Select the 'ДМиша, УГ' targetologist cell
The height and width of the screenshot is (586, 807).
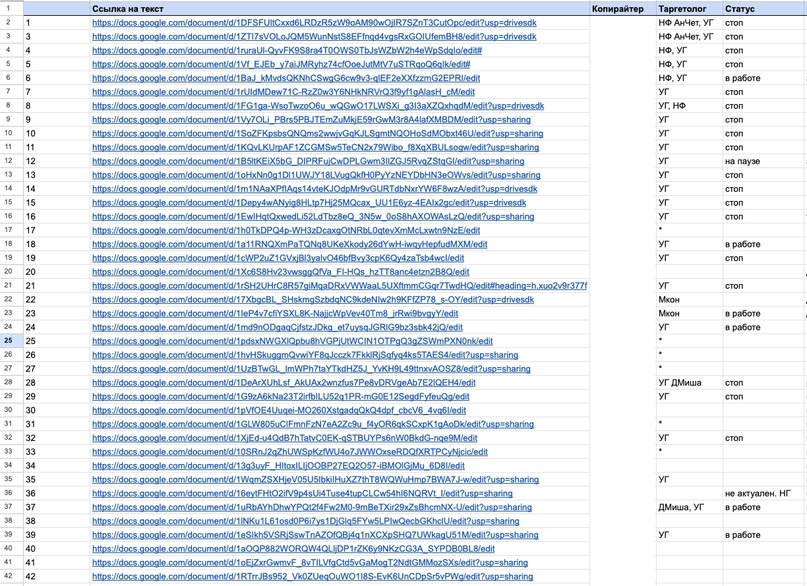(x=689, y=507)
